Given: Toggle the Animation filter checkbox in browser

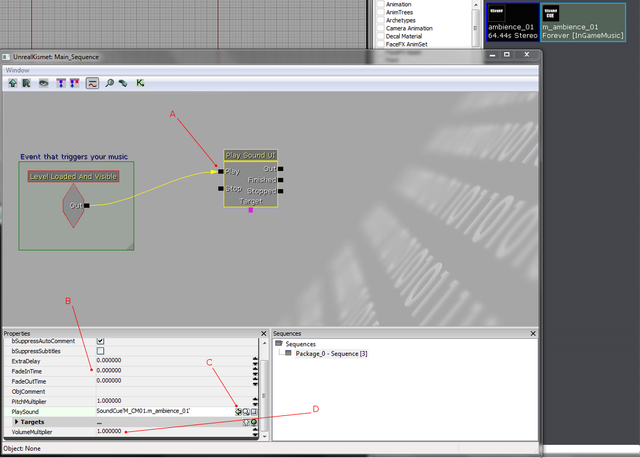Looking at the screenshot, I should pos(380,4).
